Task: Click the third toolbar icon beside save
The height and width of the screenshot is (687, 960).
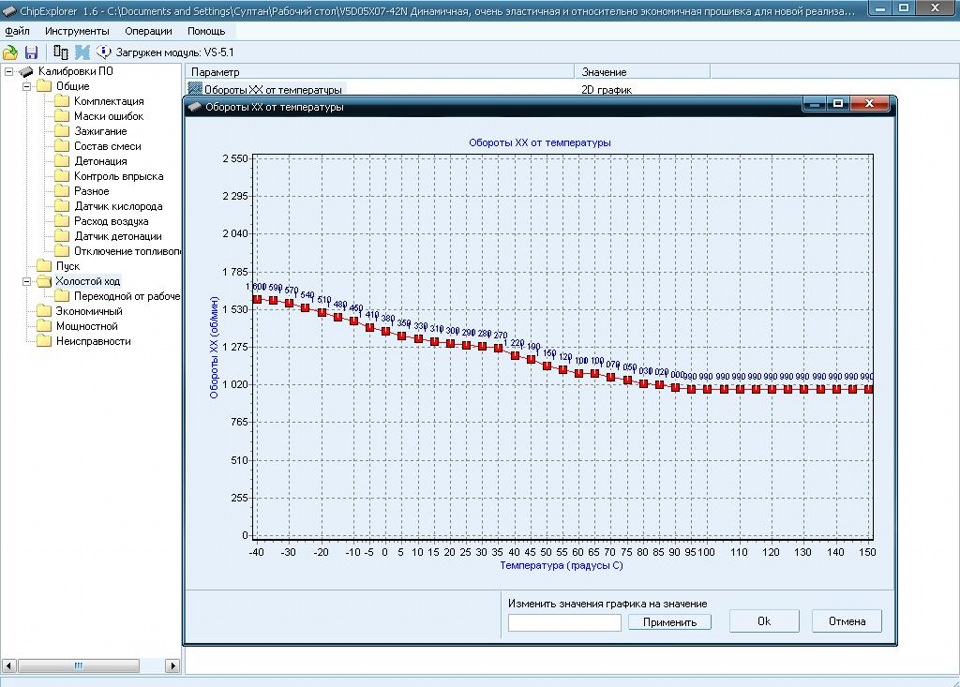Action: point(61,51)
